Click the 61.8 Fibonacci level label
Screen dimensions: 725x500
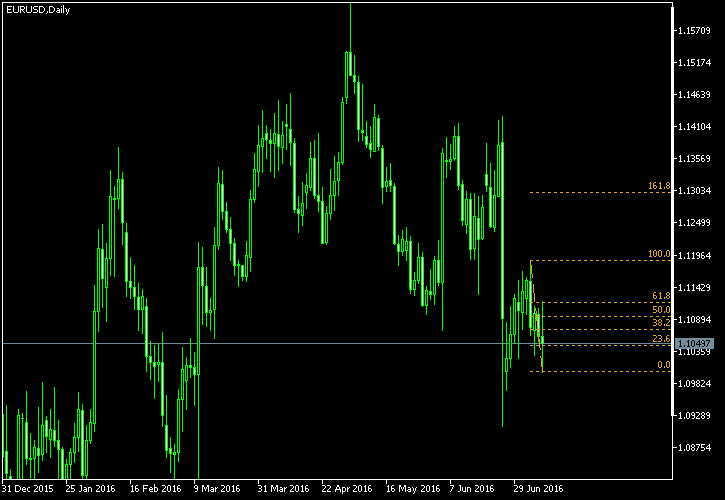661,296
